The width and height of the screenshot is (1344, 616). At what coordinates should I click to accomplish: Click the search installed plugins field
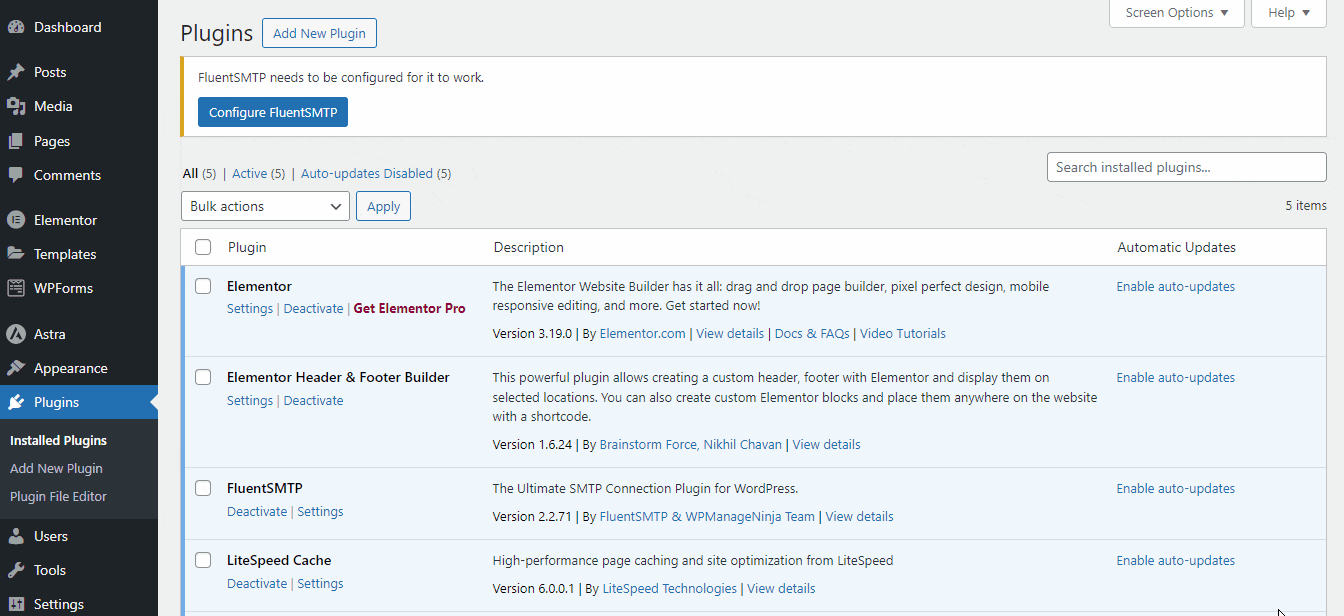tap(1185, 167)
